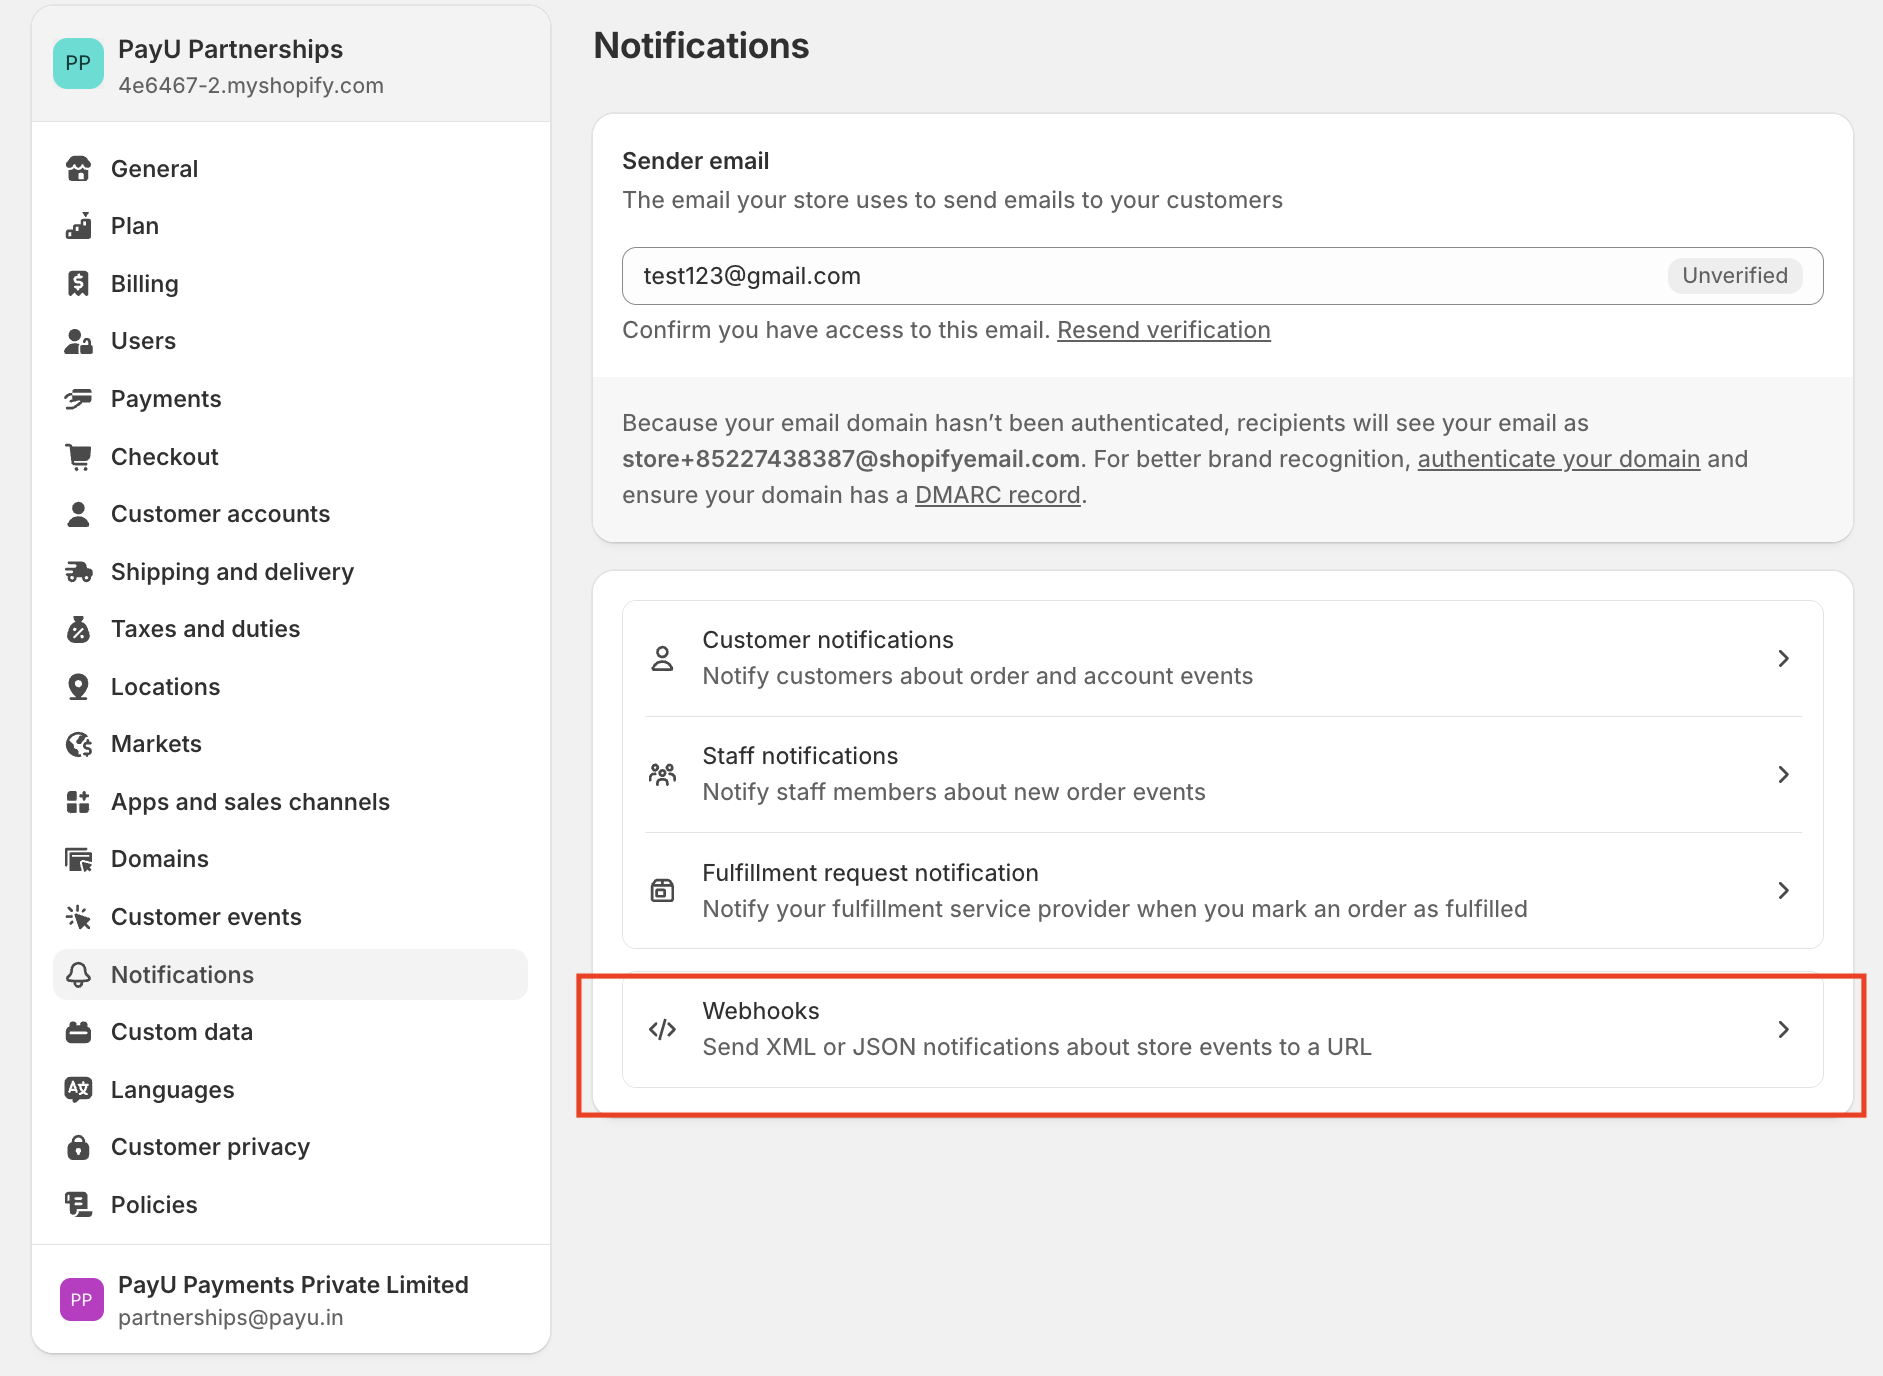Click the Languages translate icon
The image size is (1883, 1376).
tap(79, 1090)
